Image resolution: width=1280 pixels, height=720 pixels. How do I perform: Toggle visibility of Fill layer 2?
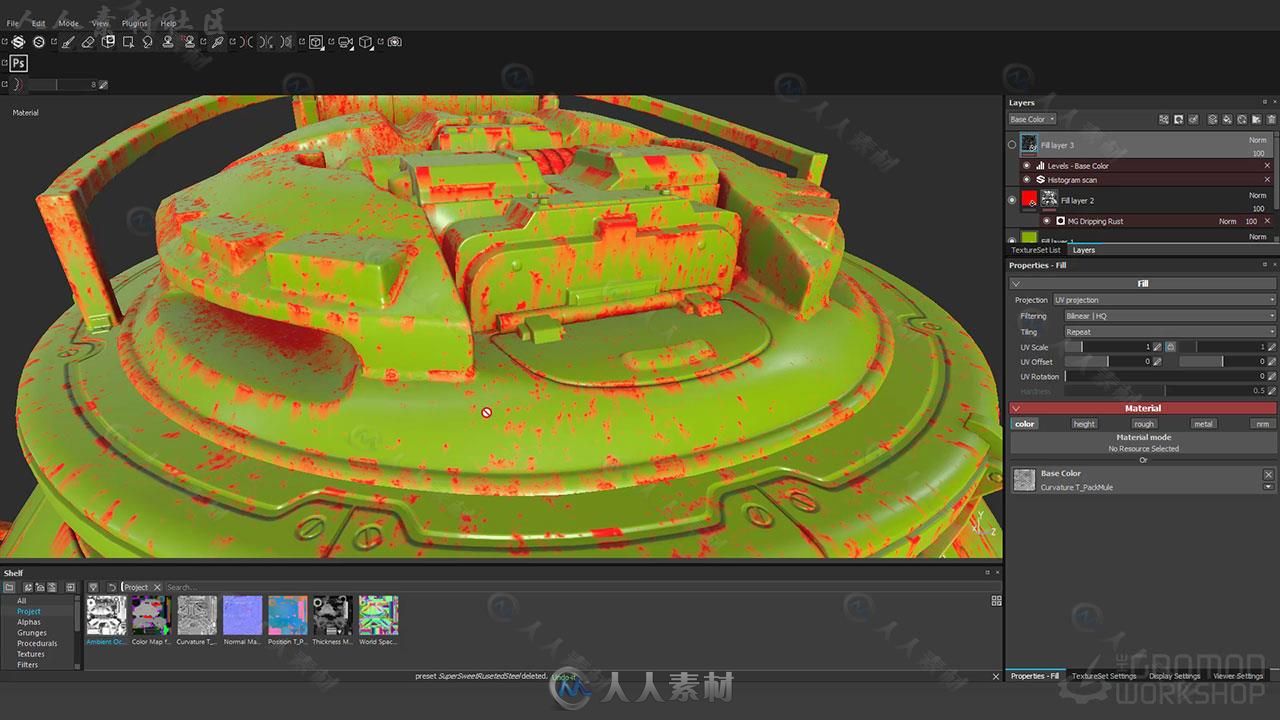1012,200
